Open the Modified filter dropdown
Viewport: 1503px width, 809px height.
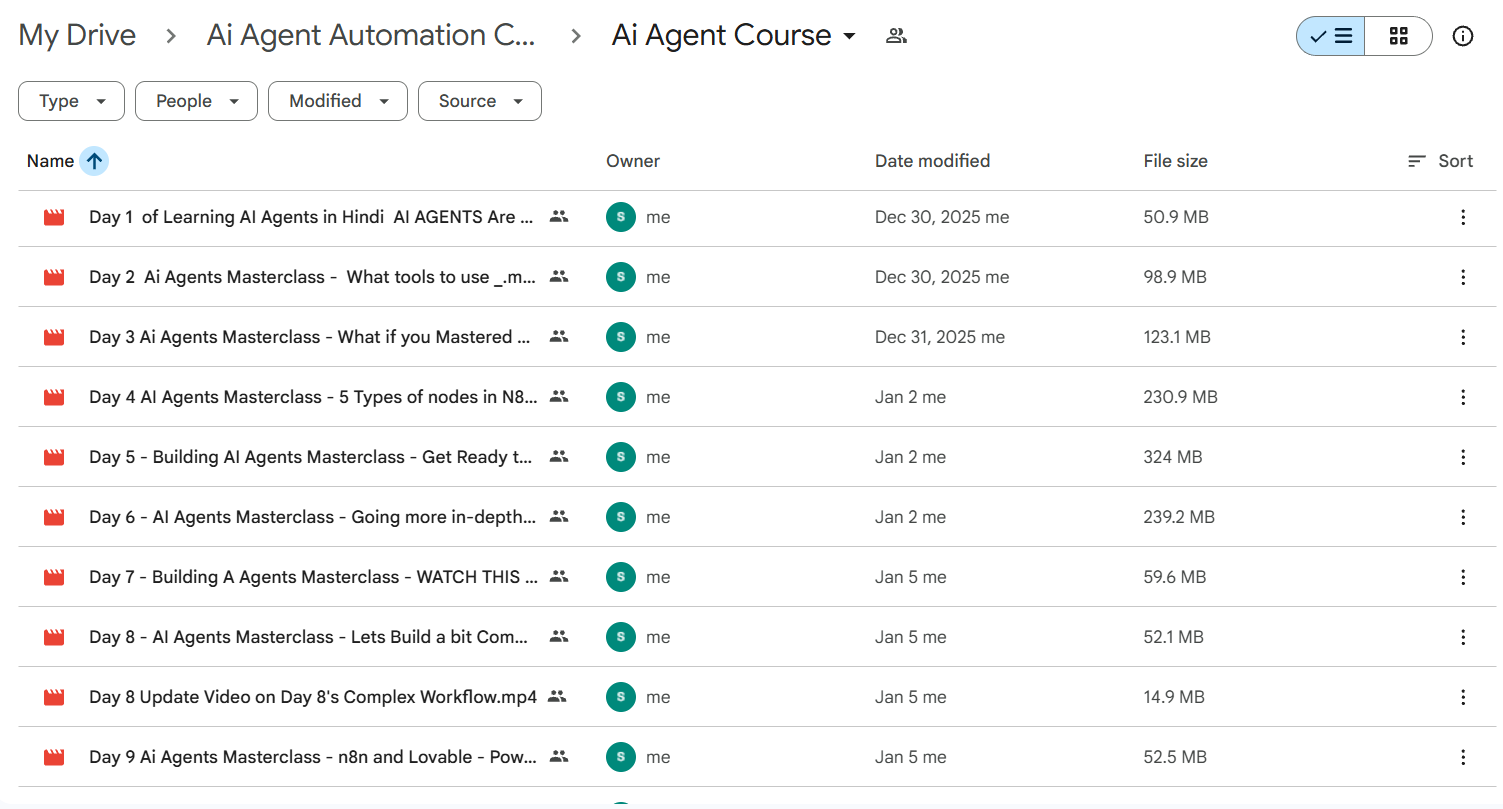pos(337,101)
